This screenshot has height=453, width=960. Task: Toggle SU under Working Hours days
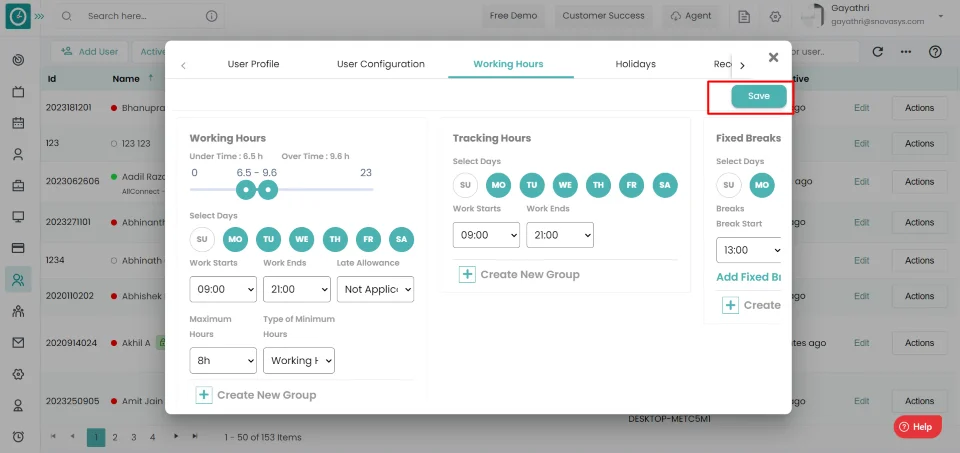[x=202, y=239]
